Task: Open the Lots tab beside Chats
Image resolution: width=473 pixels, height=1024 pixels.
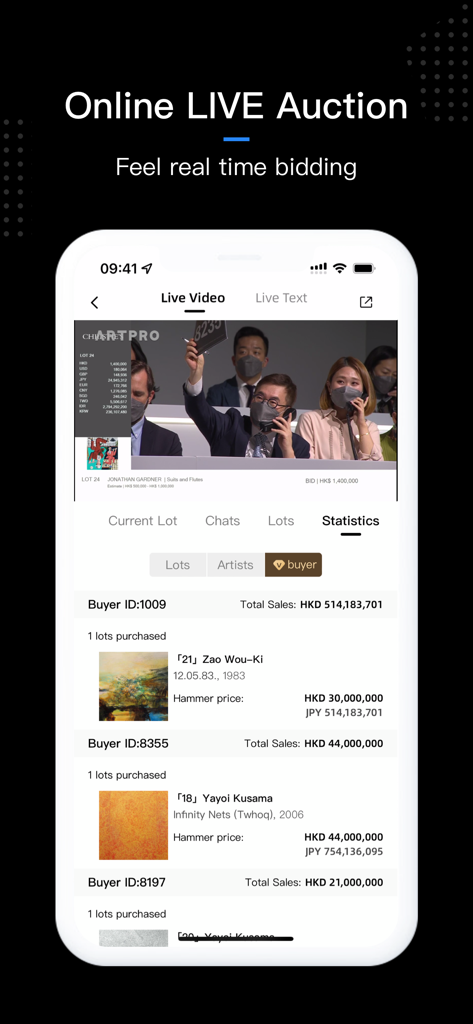Action: 281,520
